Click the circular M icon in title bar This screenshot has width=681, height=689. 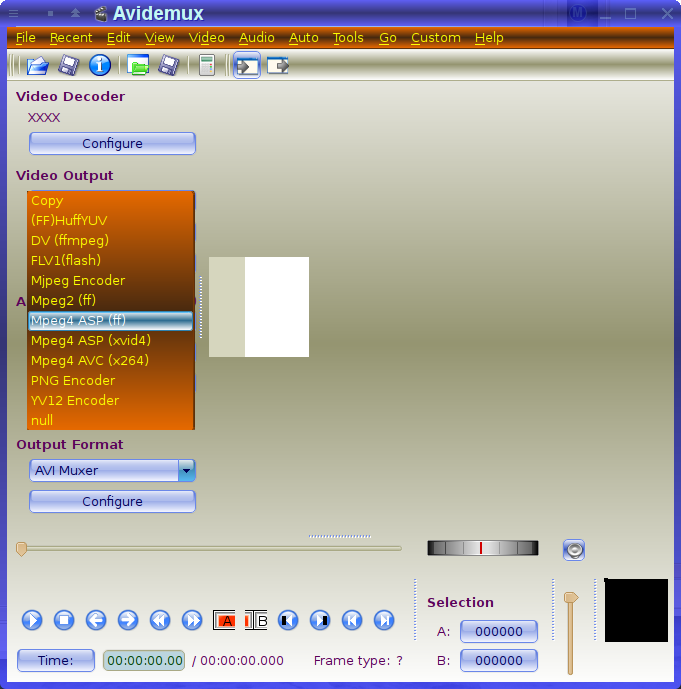coord(578,13)
